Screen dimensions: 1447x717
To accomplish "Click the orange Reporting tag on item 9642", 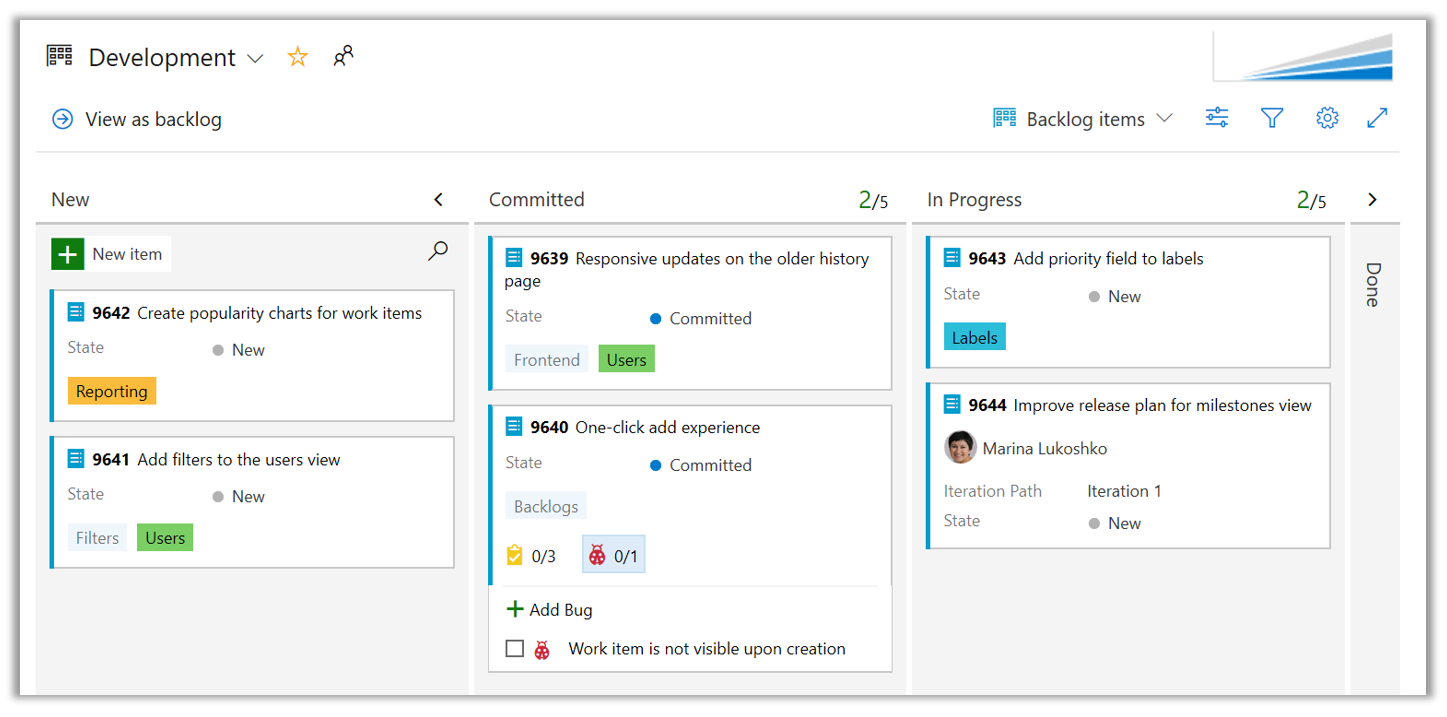I will (x=112, y=391).
